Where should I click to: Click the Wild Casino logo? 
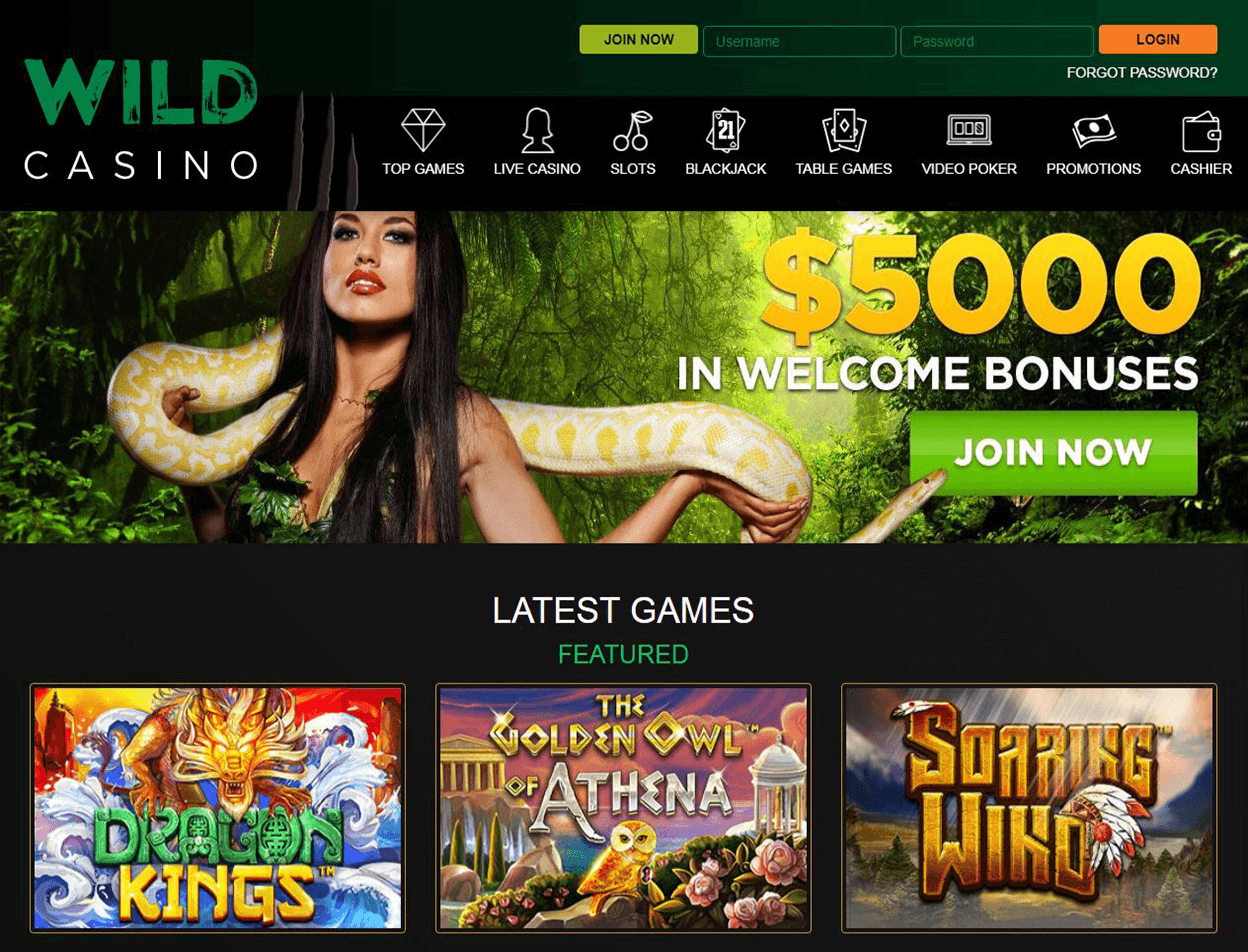pos(141,119)
